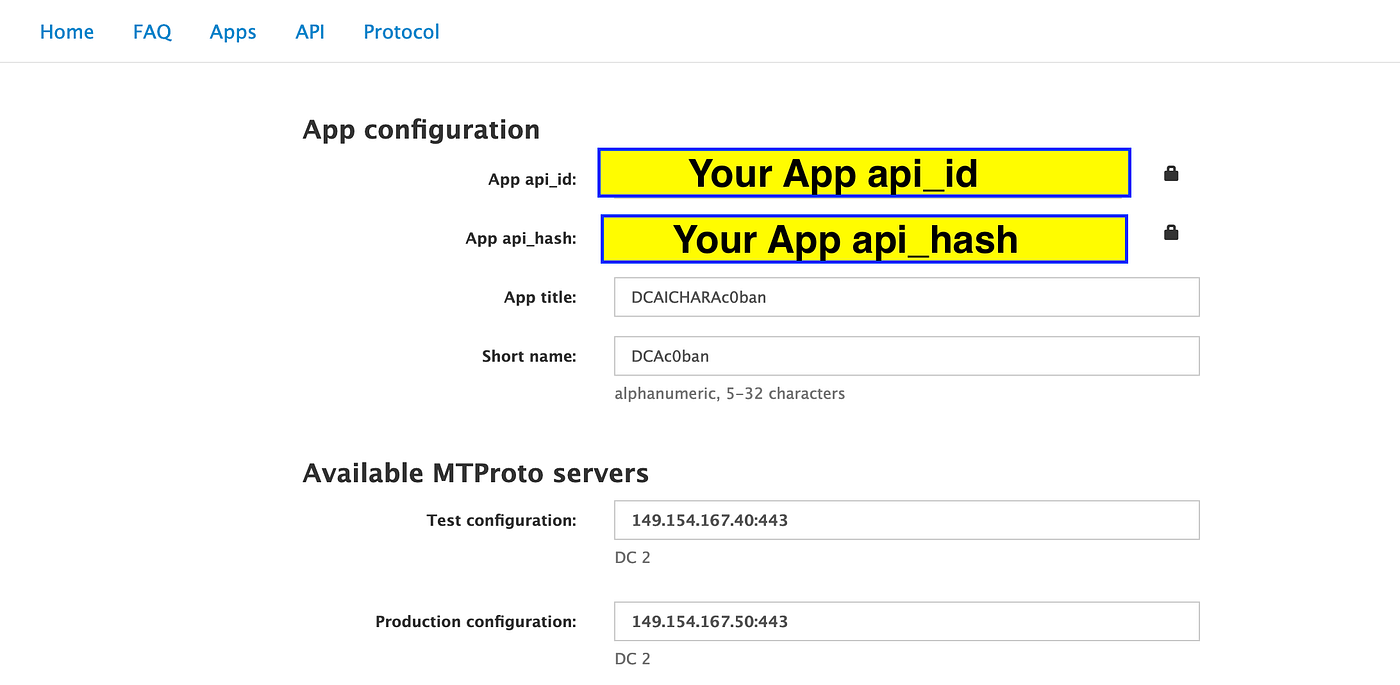Focus the Short name field with DCAc0ban

pos(907,356)
